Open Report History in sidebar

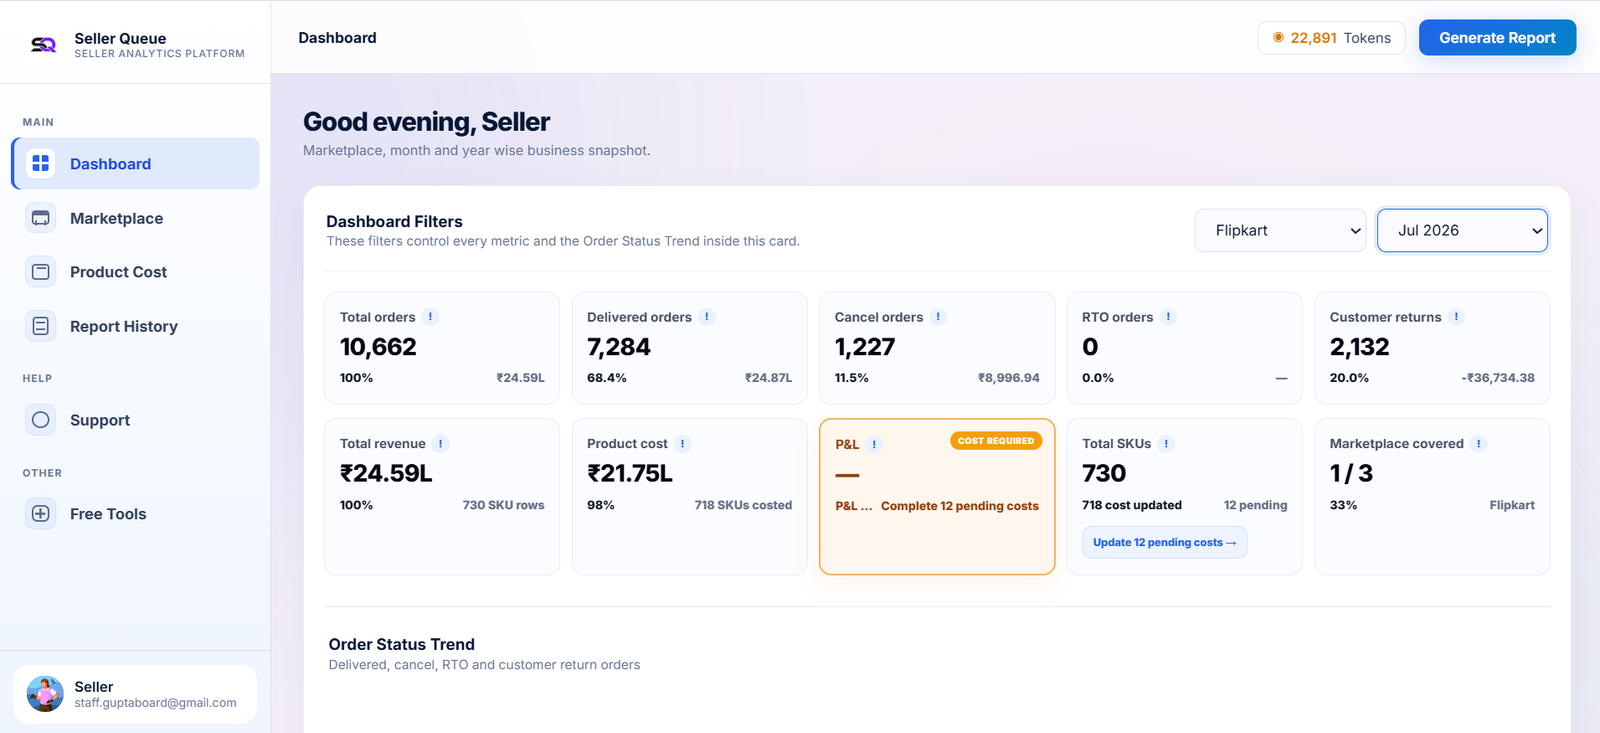(x=136, y=326)
